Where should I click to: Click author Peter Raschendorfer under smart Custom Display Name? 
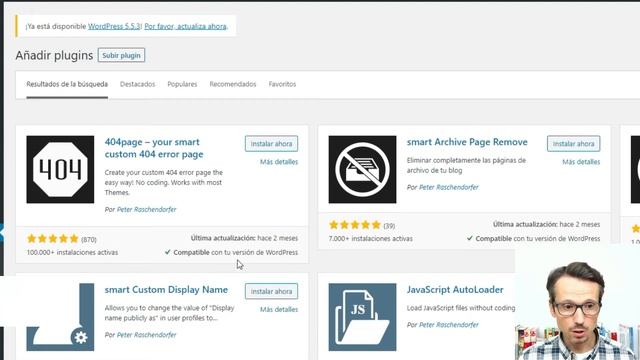147,335
